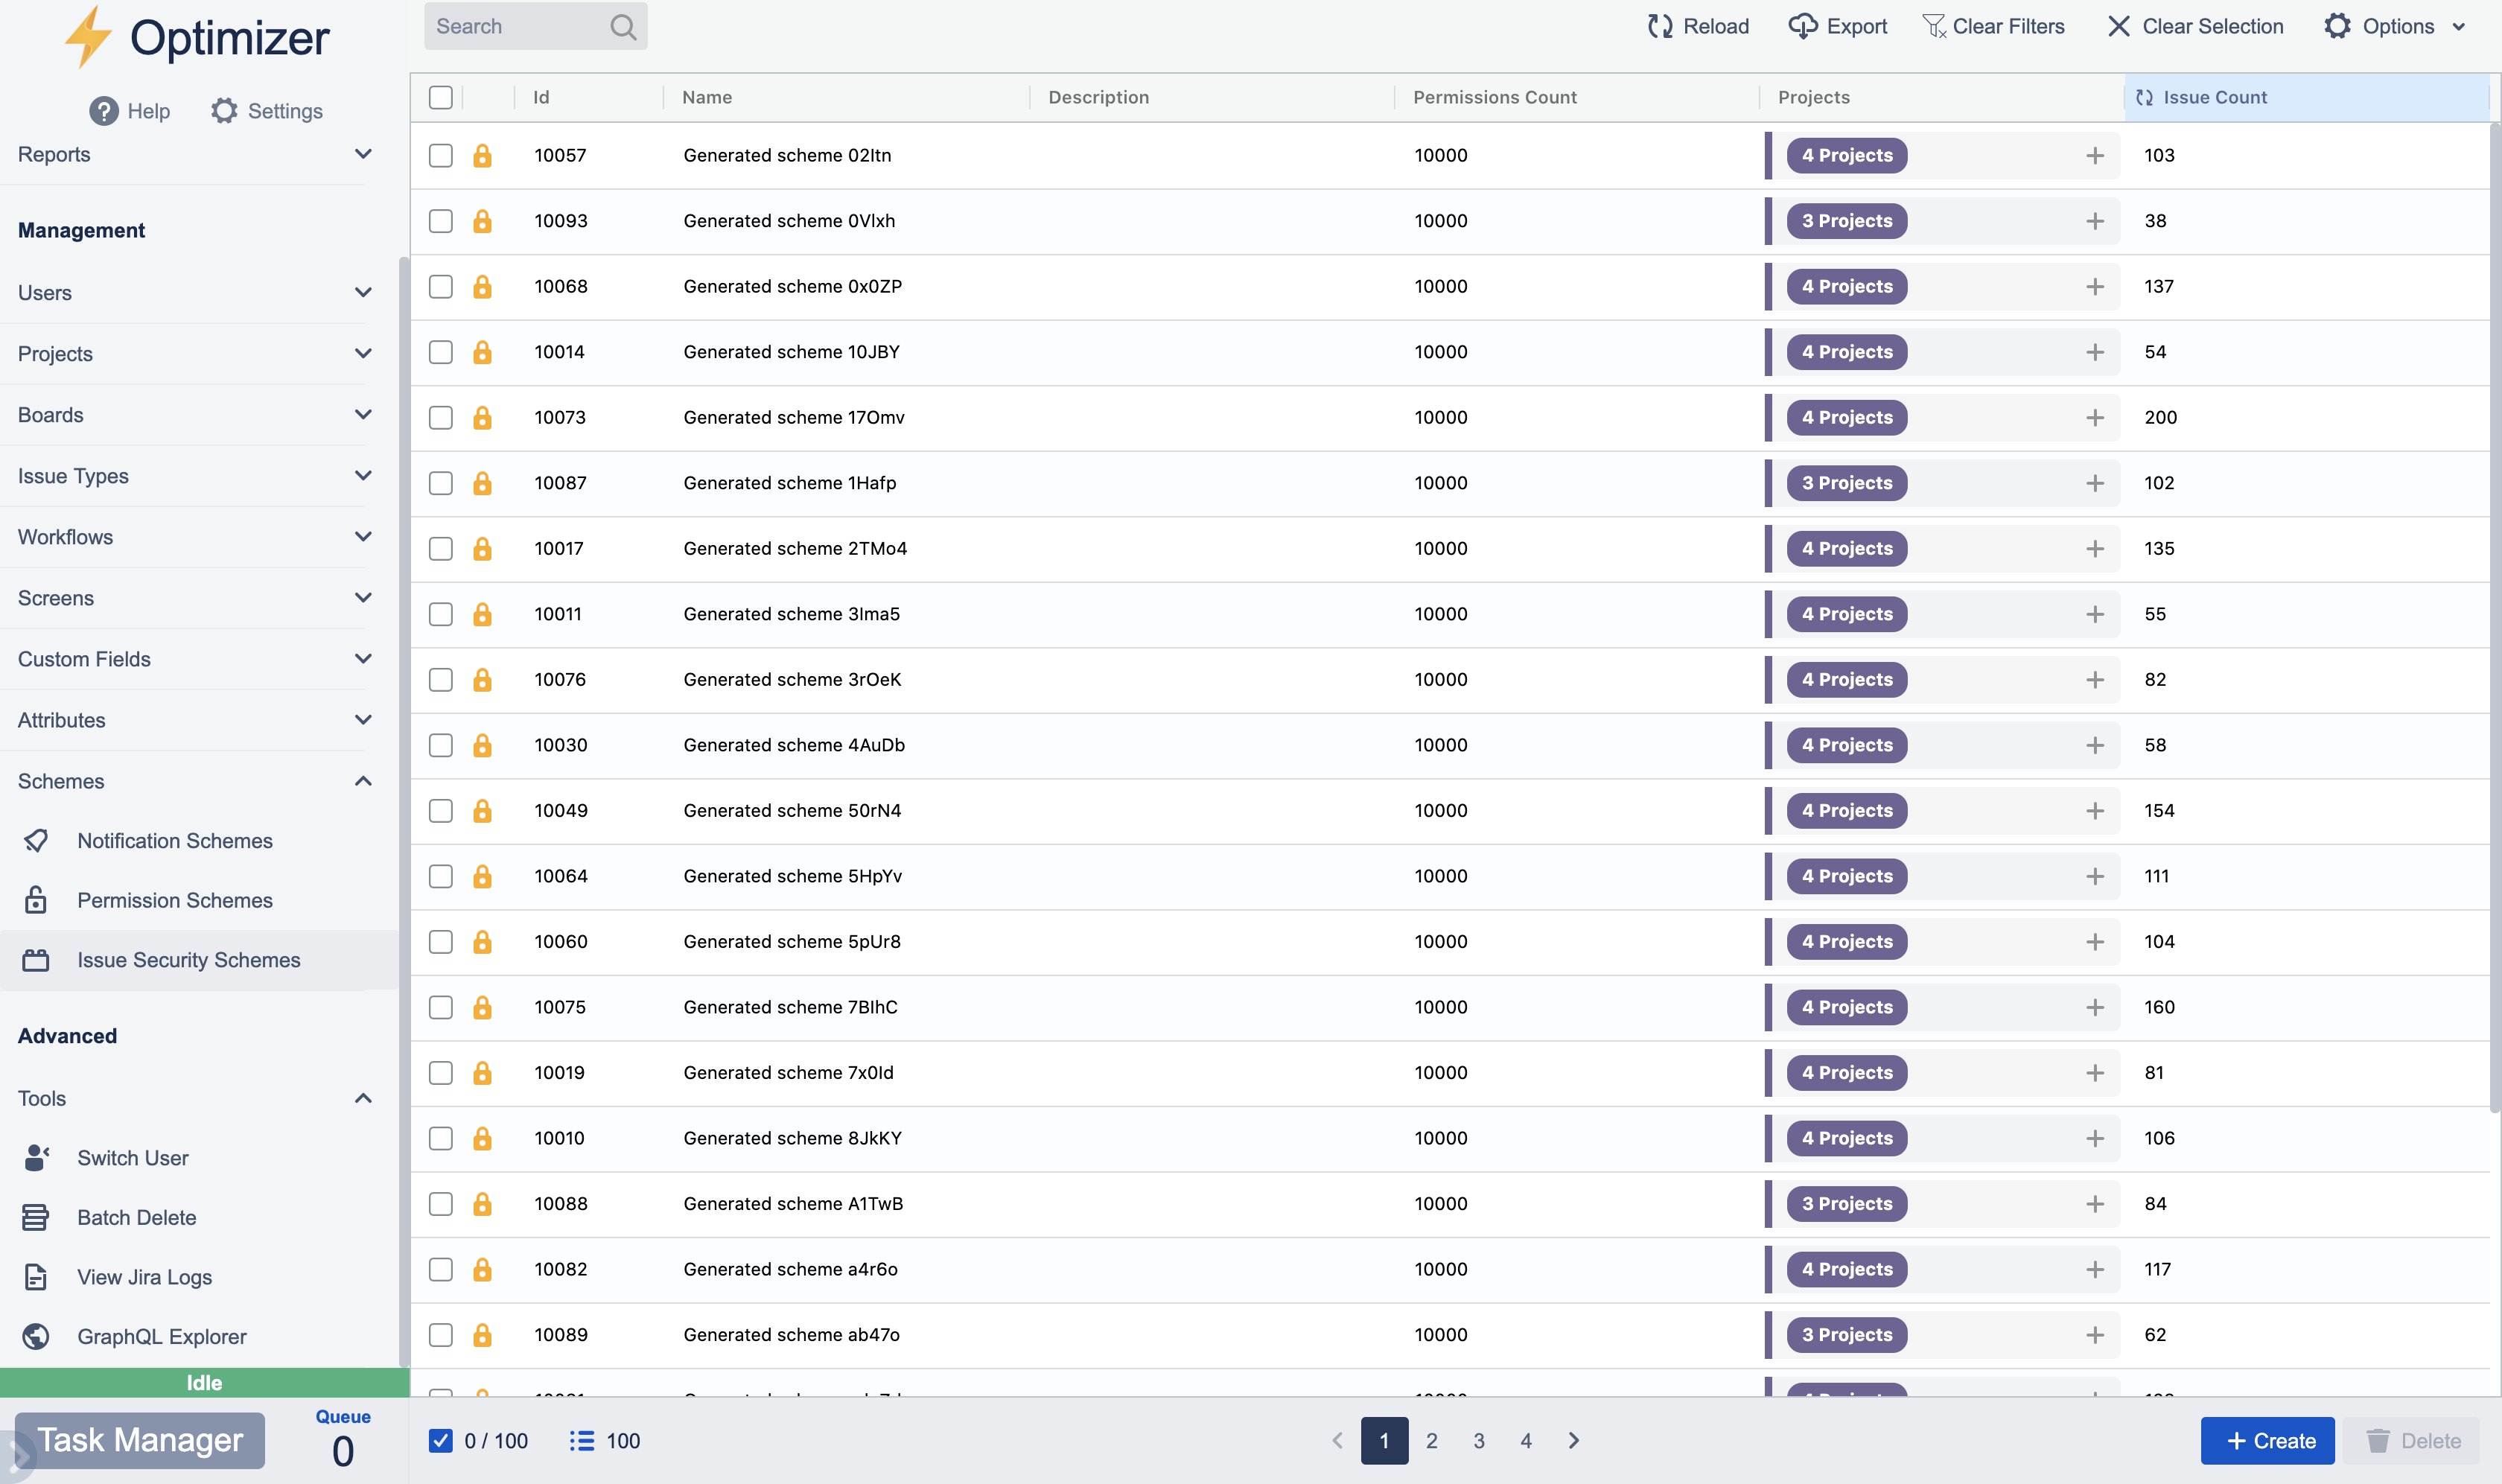
Task: Open Settings from the sidebar
Action: [x=266, y=111]
